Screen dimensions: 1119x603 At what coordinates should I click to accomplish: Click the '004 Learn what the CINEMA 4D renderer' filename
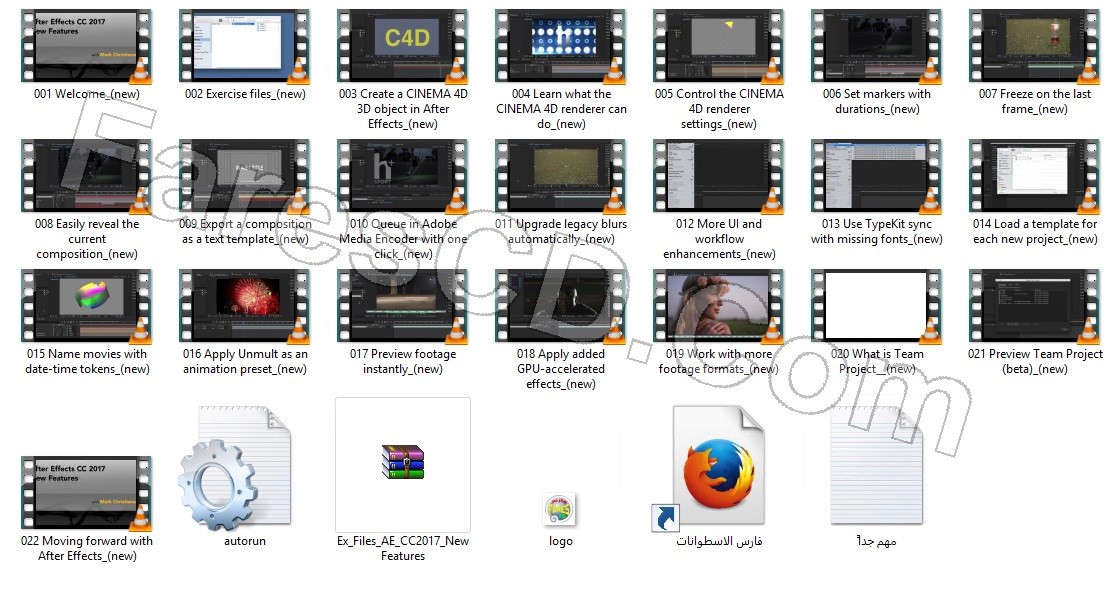561,109
